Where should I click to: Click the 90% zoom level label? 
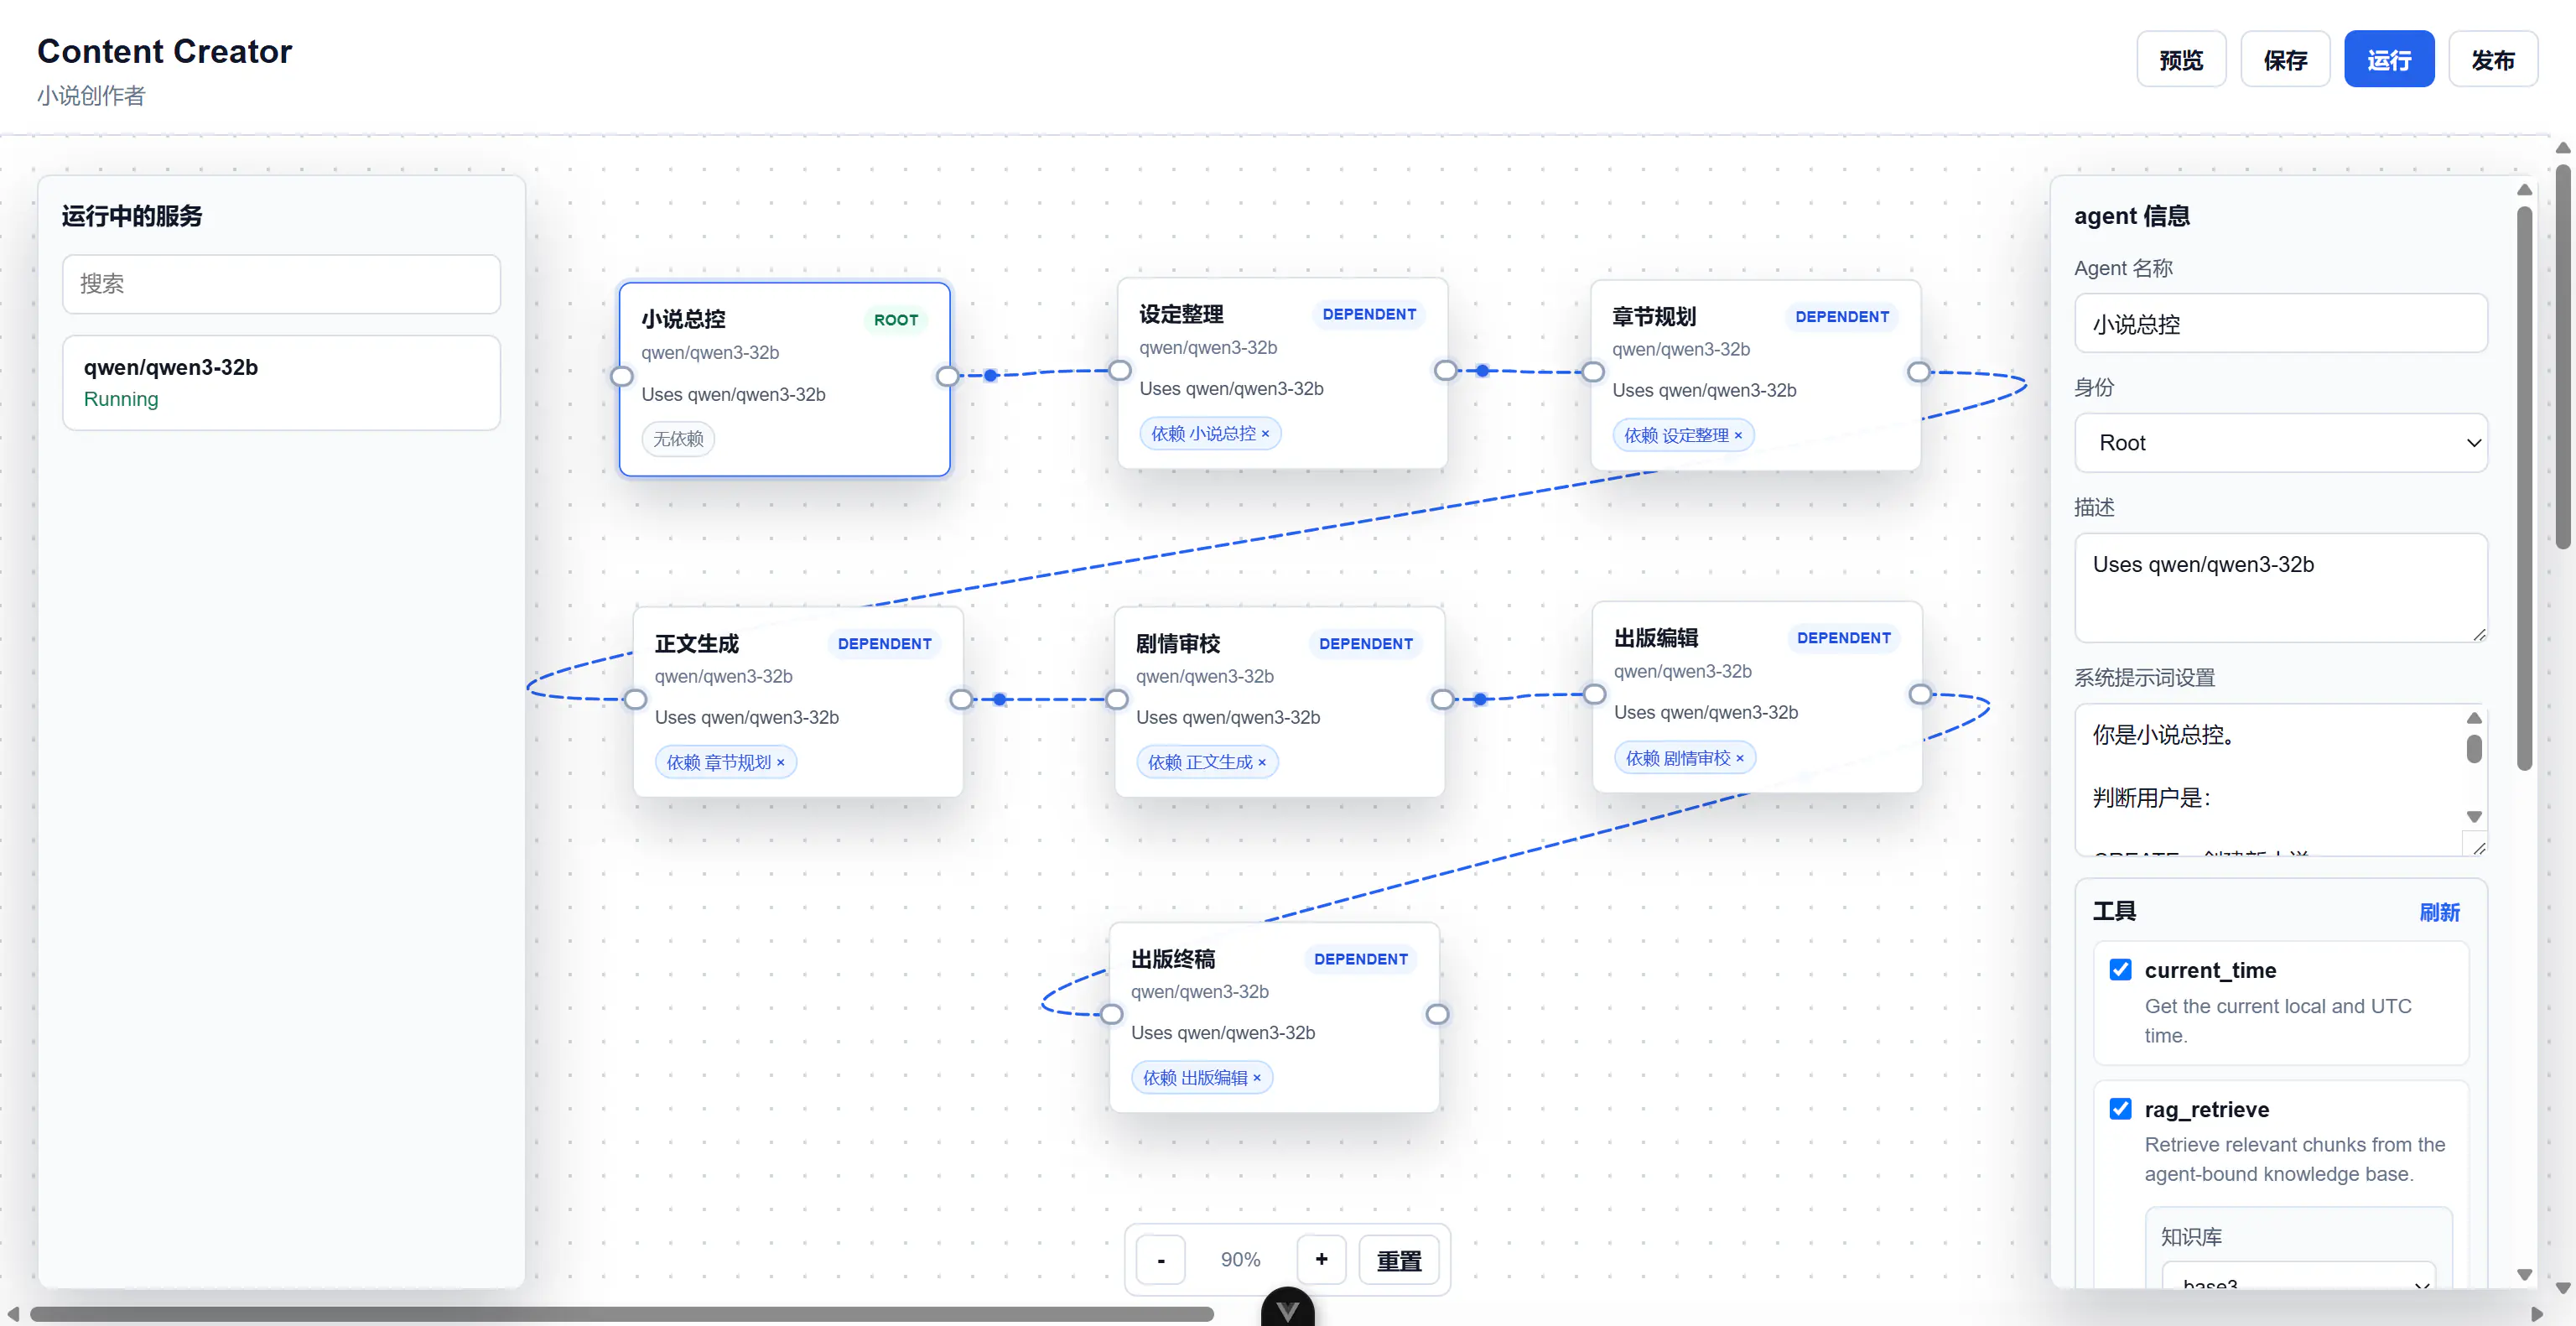1240,1260
